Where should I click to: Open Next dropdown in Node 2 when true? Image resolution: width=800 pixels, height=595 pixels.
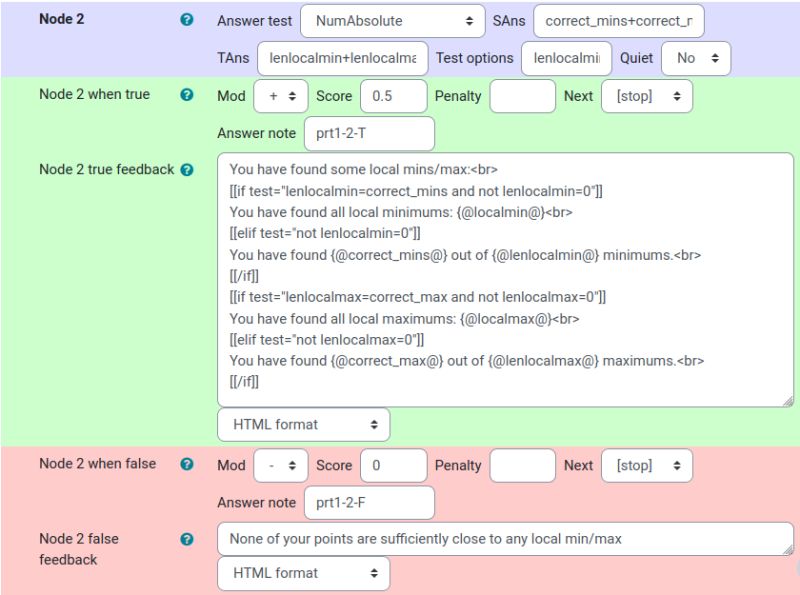click(x=647, y=96)
